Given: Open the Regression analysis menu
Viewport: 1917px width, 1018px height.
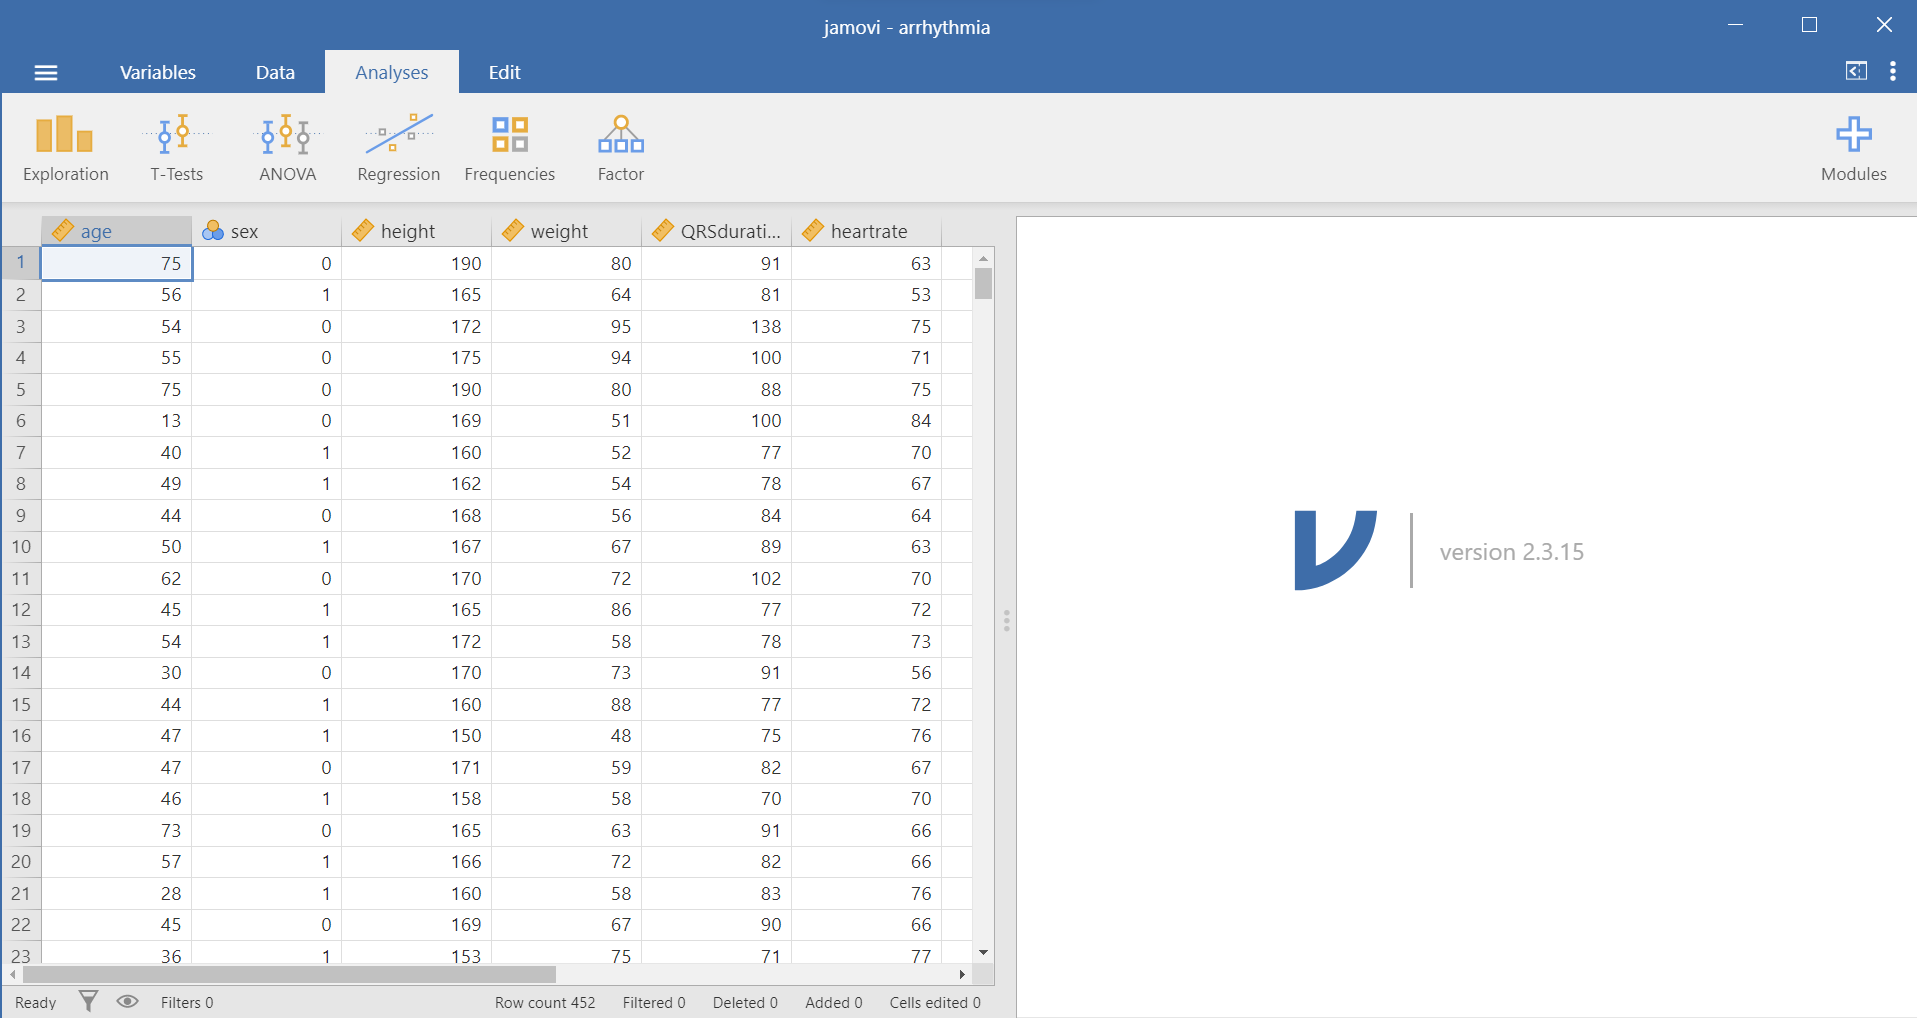Looking at the screenshot, I should coord(398,148).
